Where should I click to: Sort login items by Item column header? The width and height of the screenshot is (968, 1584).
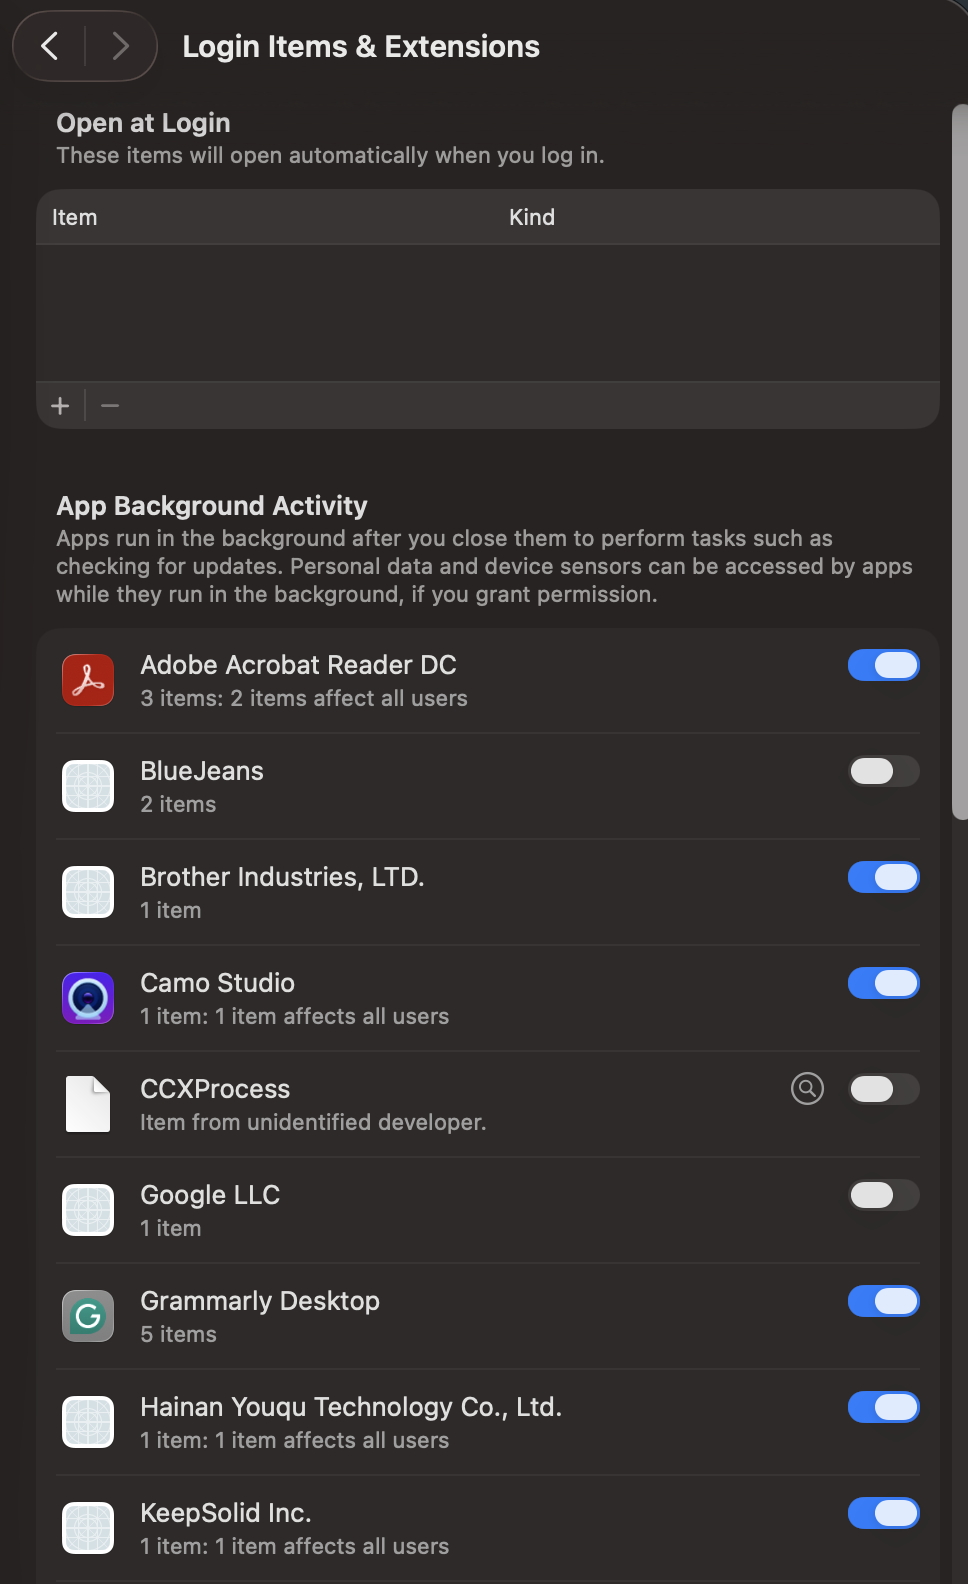(75, 217)
